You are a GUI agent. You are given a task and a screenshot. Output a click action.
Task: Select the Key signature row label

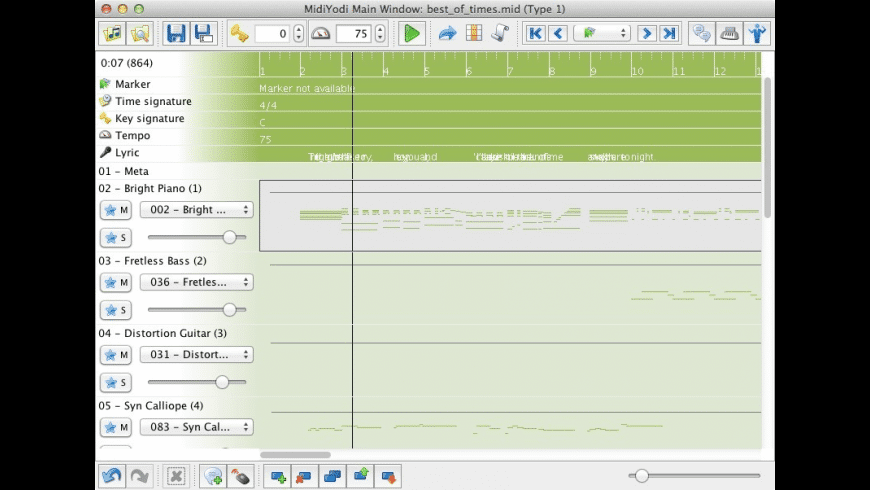pos(150,118)
